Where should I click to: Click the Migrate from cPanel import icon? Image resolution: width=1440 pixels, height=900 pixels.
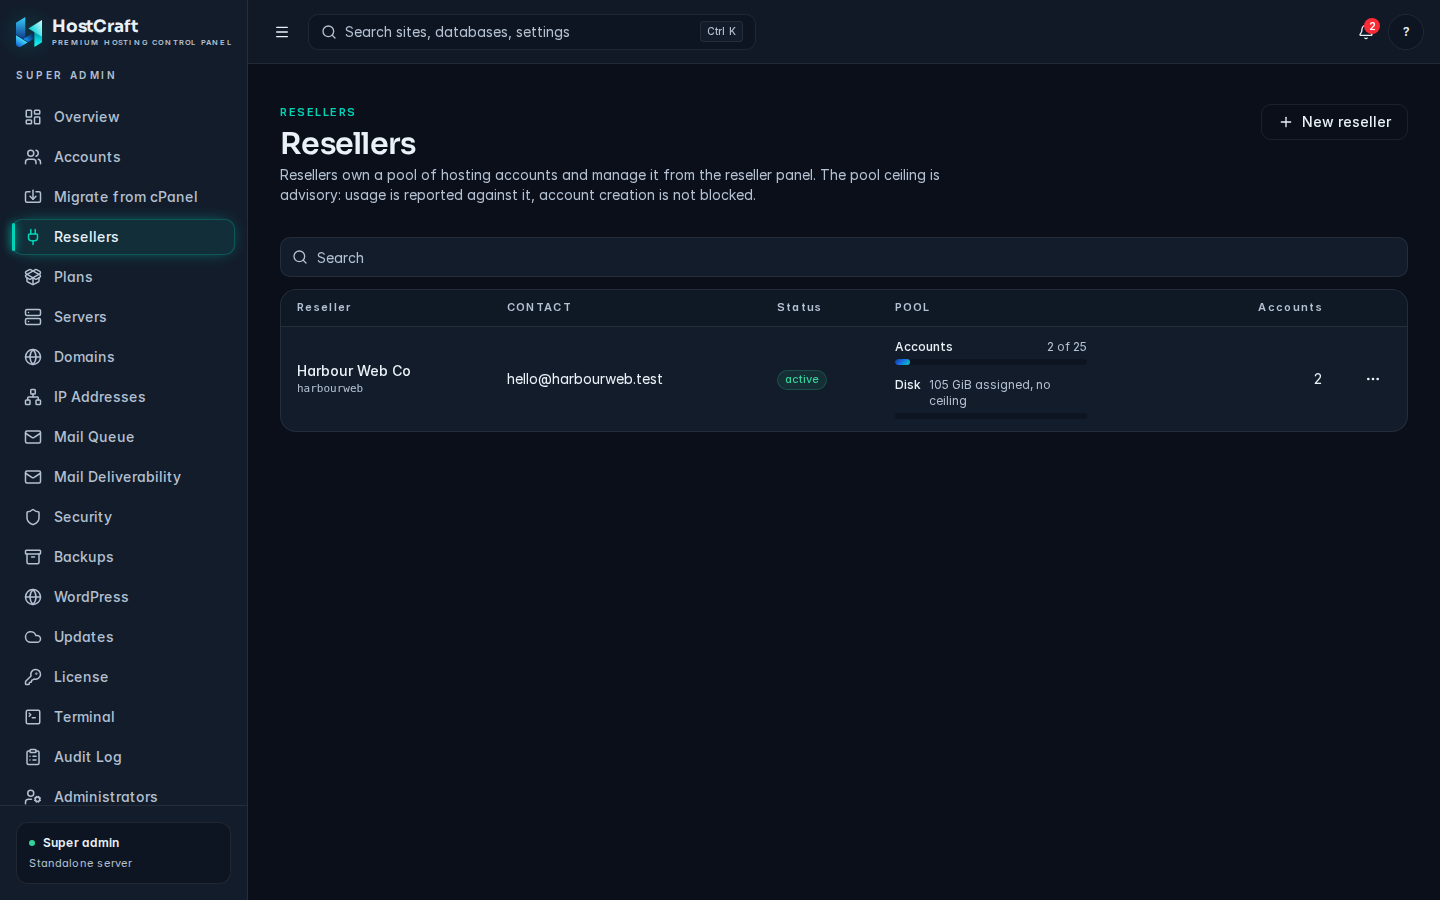(x=33, y=197)
